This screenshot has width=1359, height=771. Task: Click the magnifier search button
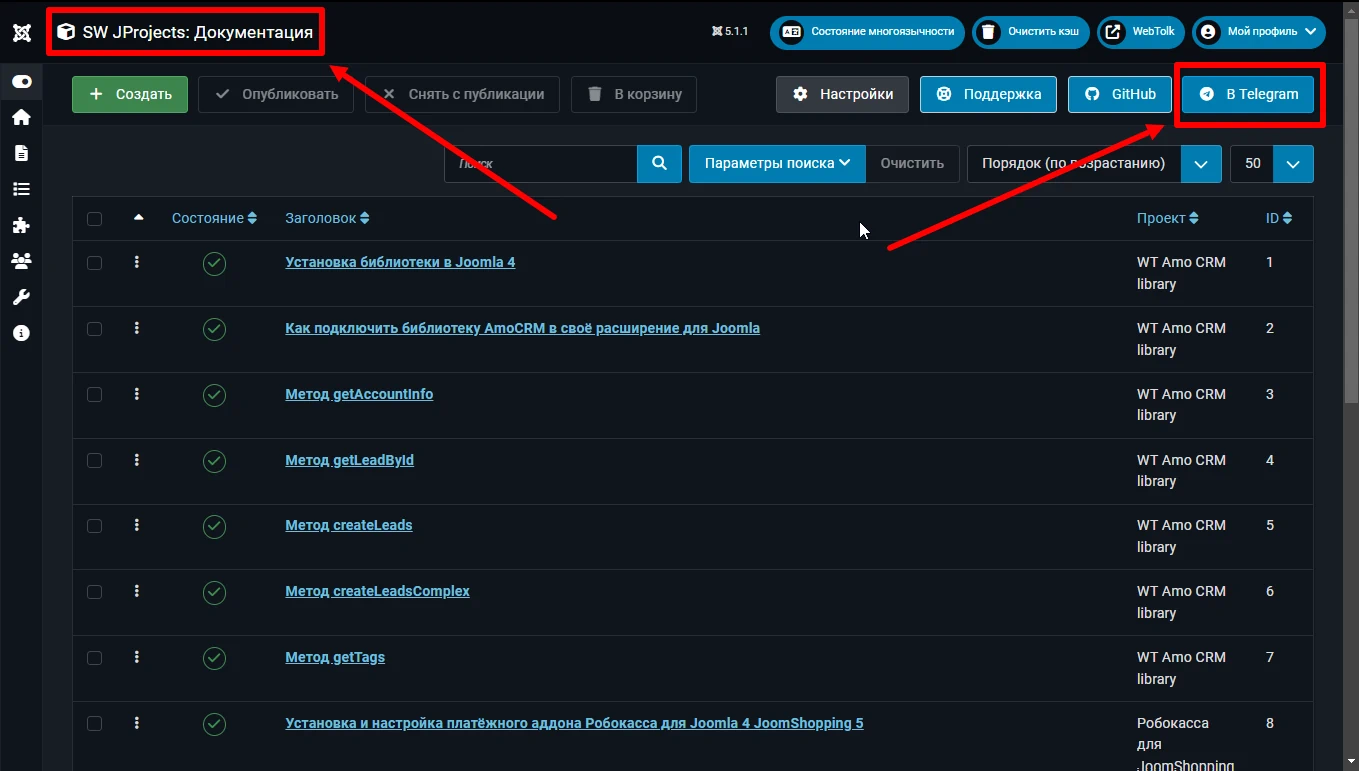click(659, 164)
